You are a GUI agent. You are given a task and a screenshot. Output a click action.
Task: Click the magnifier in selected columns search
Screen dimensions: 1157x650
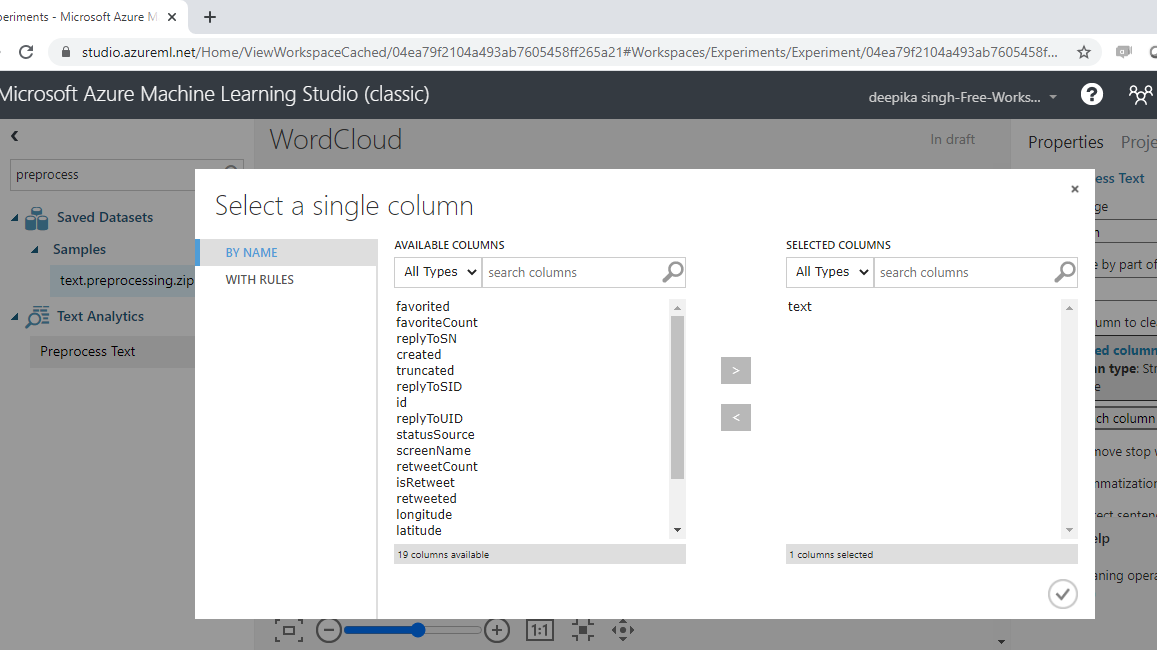tap(1064, 272)
